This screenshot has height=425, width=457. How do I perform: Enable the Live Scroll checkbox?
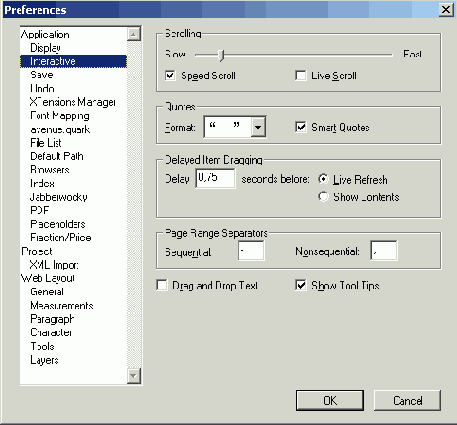(x=301, y=76)
